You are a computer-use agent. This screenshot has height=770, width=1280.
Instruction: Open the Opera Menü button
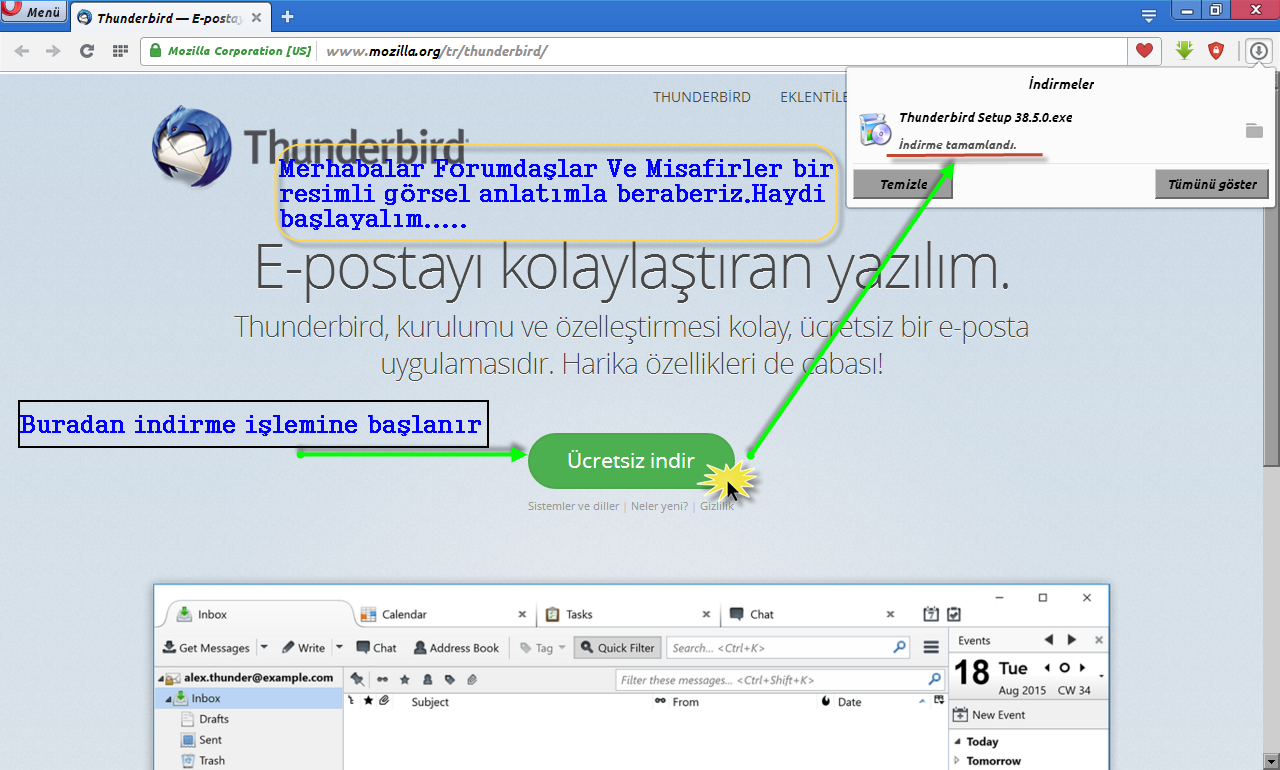click(x=34, y=13)
